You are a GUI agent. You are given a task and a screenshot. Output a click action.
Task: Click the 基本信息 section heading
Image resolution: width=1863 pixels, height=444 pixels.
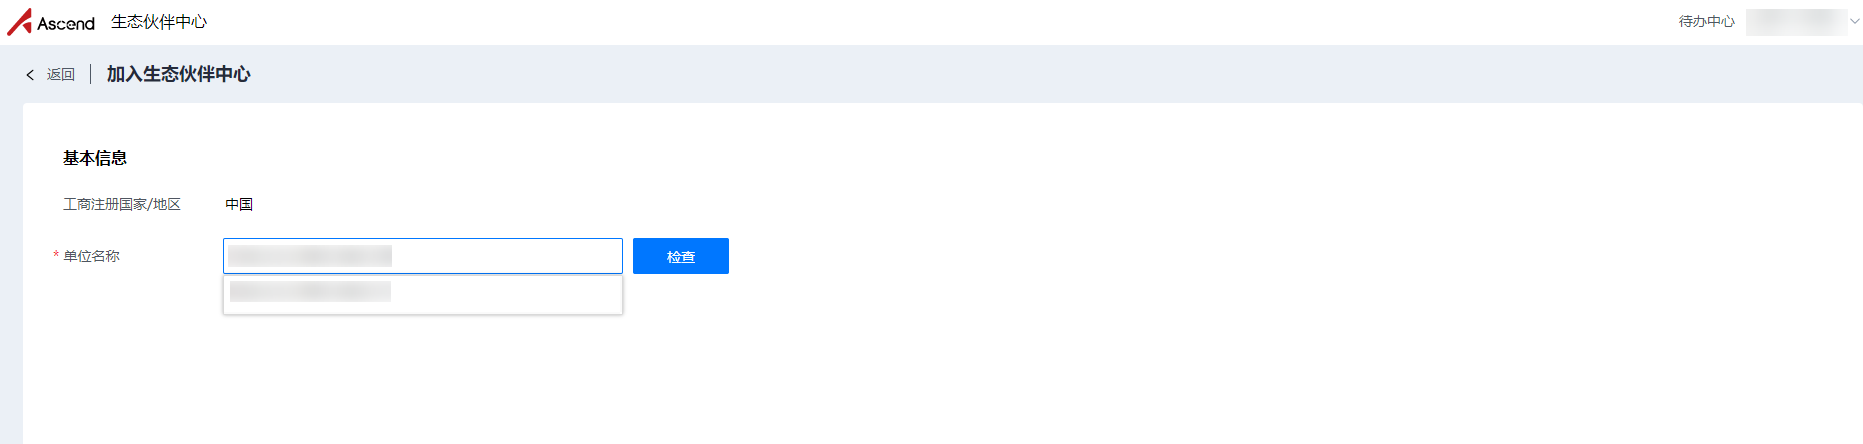95,158
